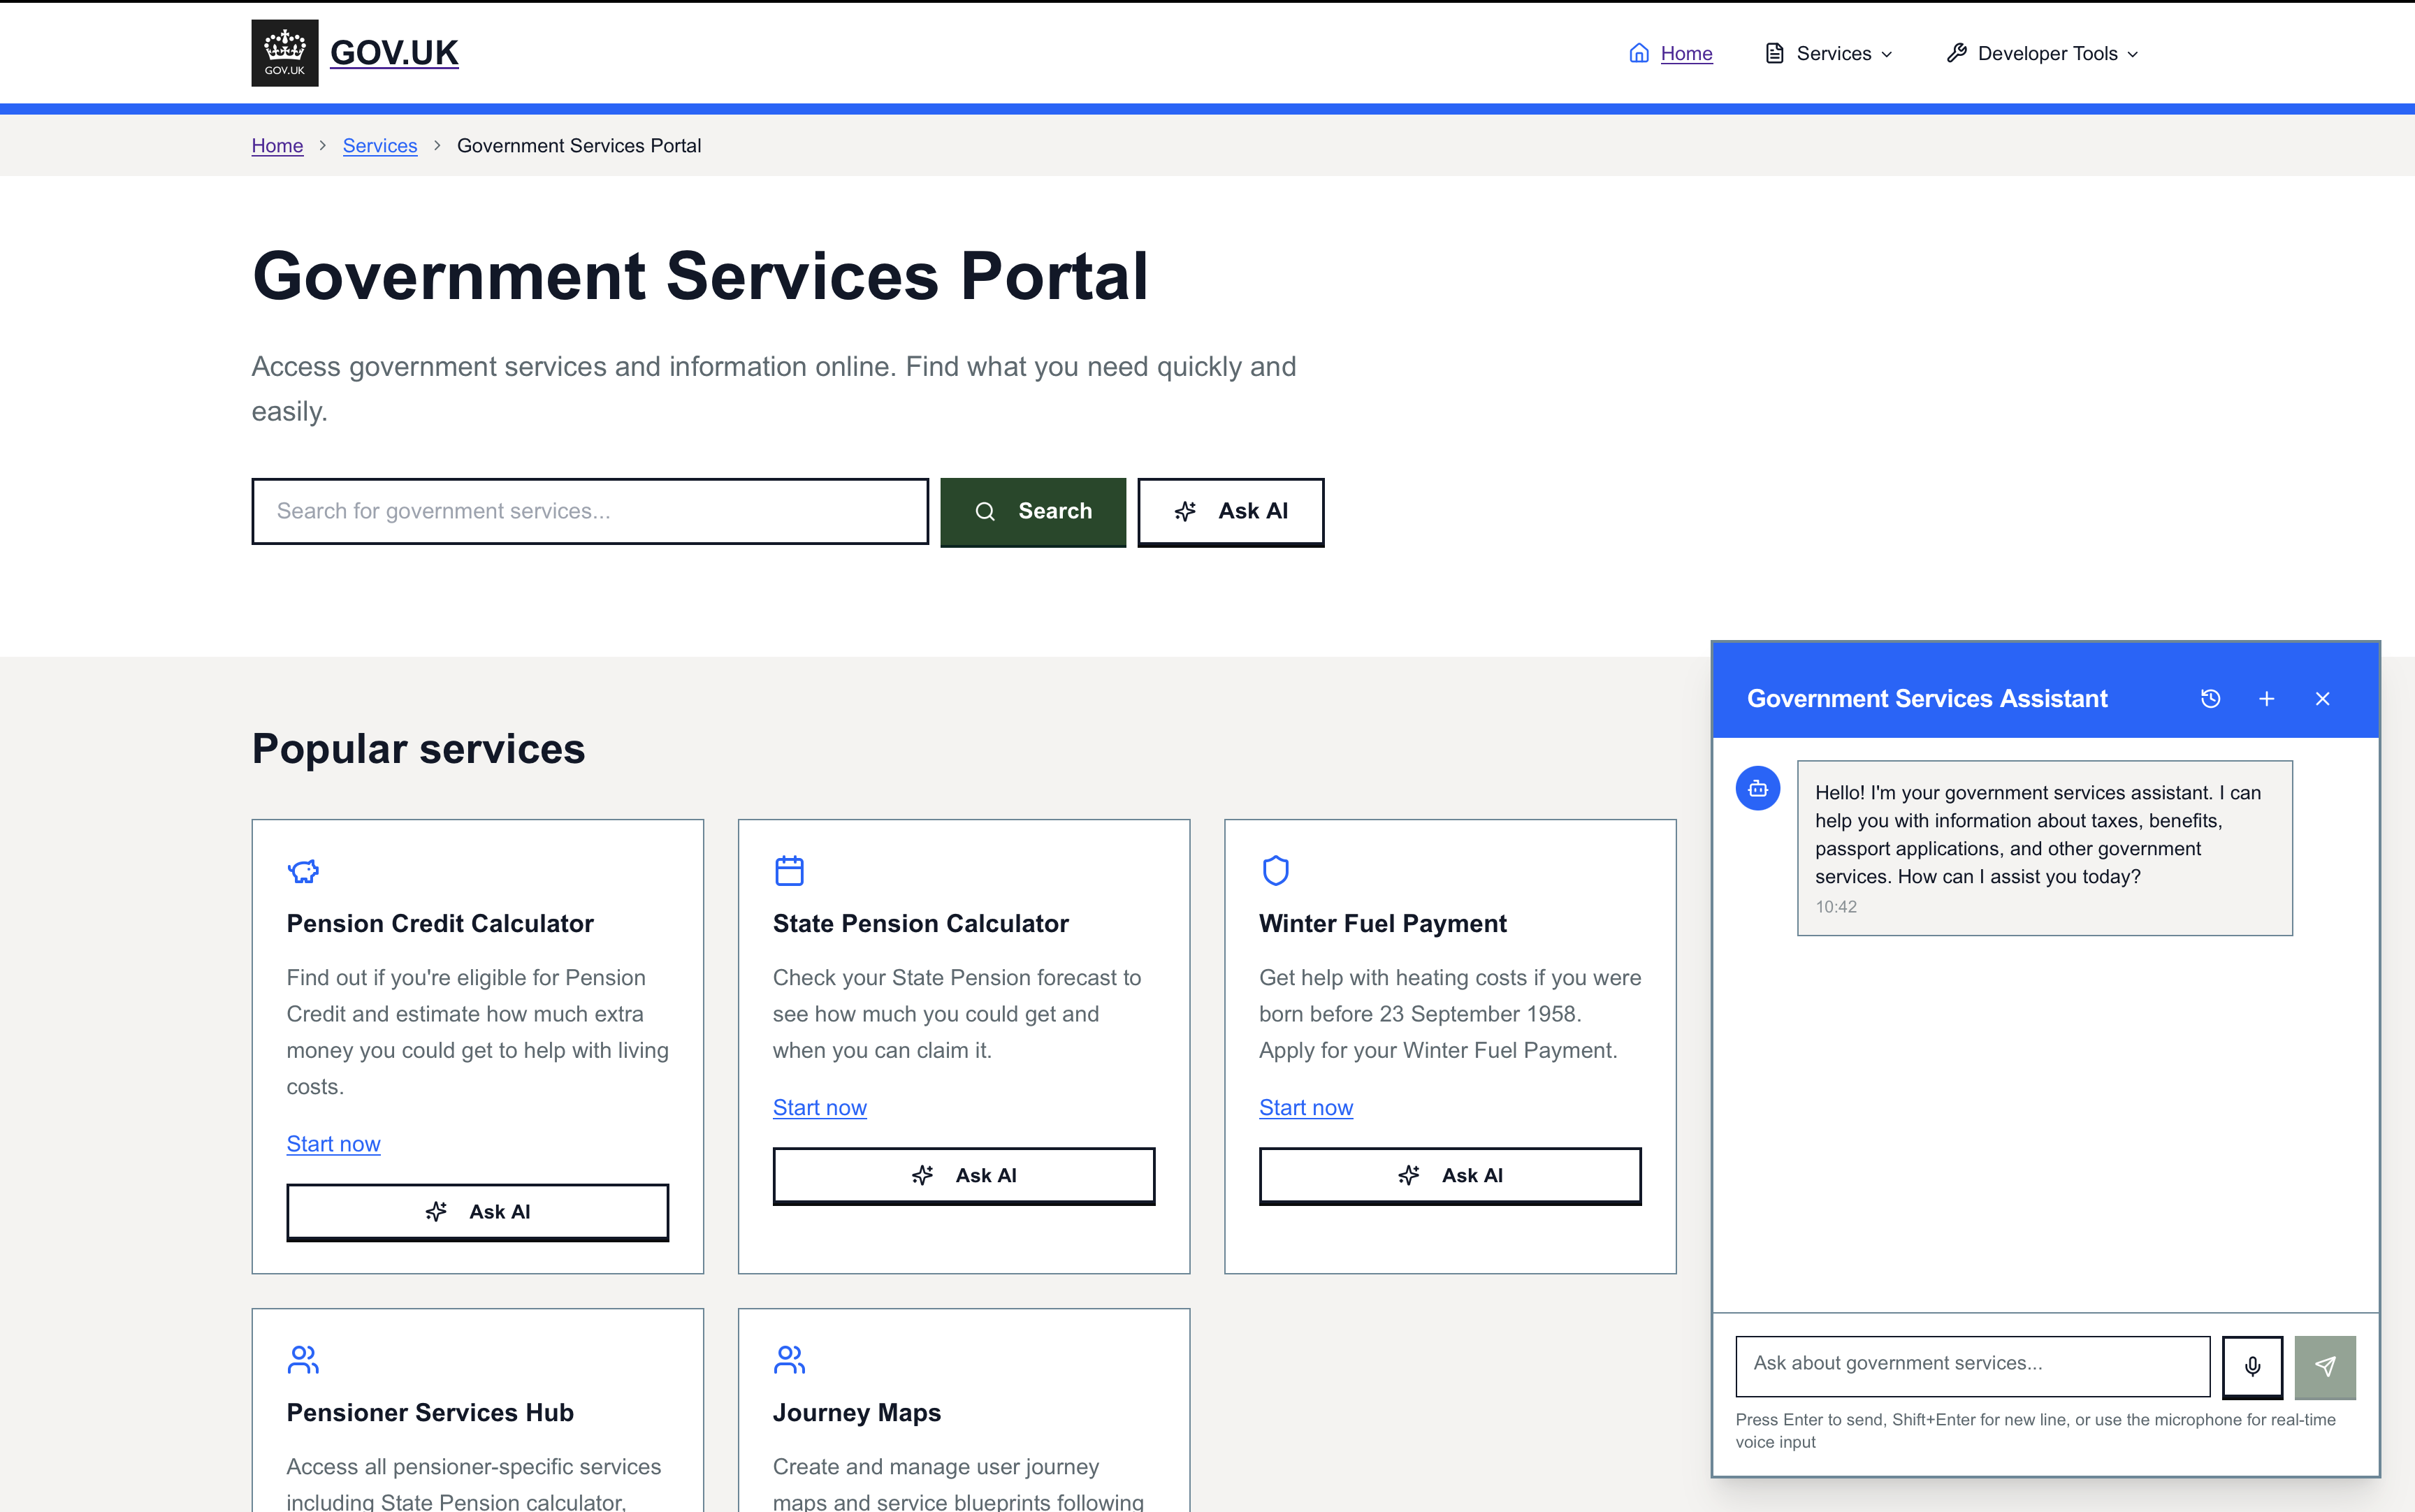Open chat history in the assistant header
Viewport: 2415px width, 1512px height.
tap(2210, 699)
